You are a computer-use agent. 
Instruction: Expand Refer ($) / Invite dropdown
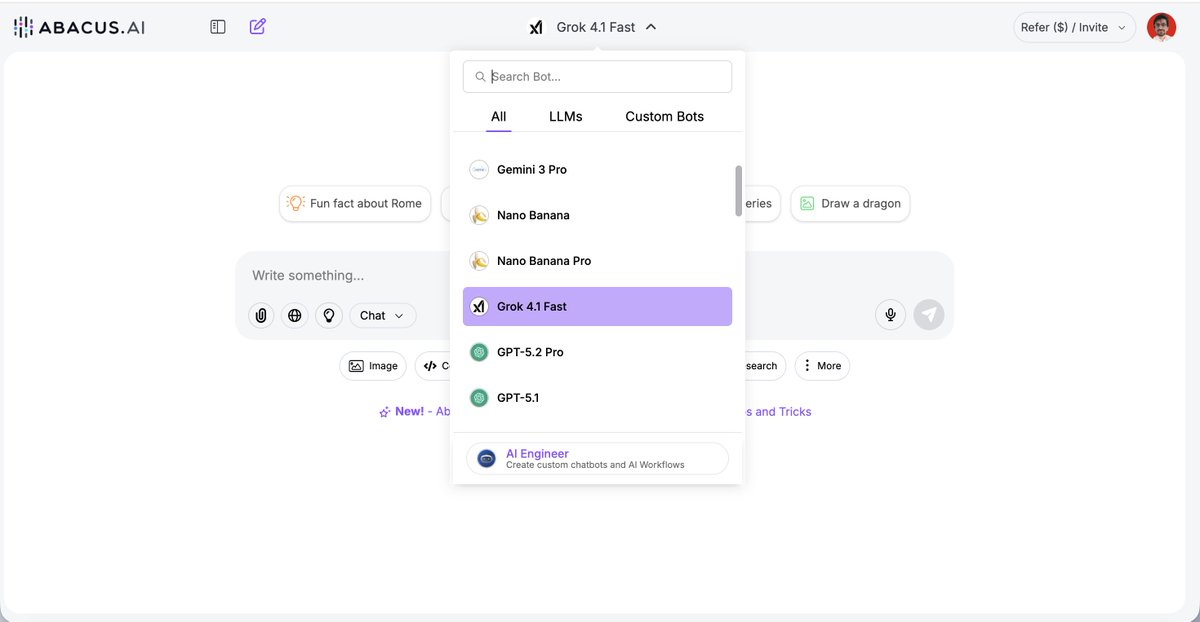1074,27
